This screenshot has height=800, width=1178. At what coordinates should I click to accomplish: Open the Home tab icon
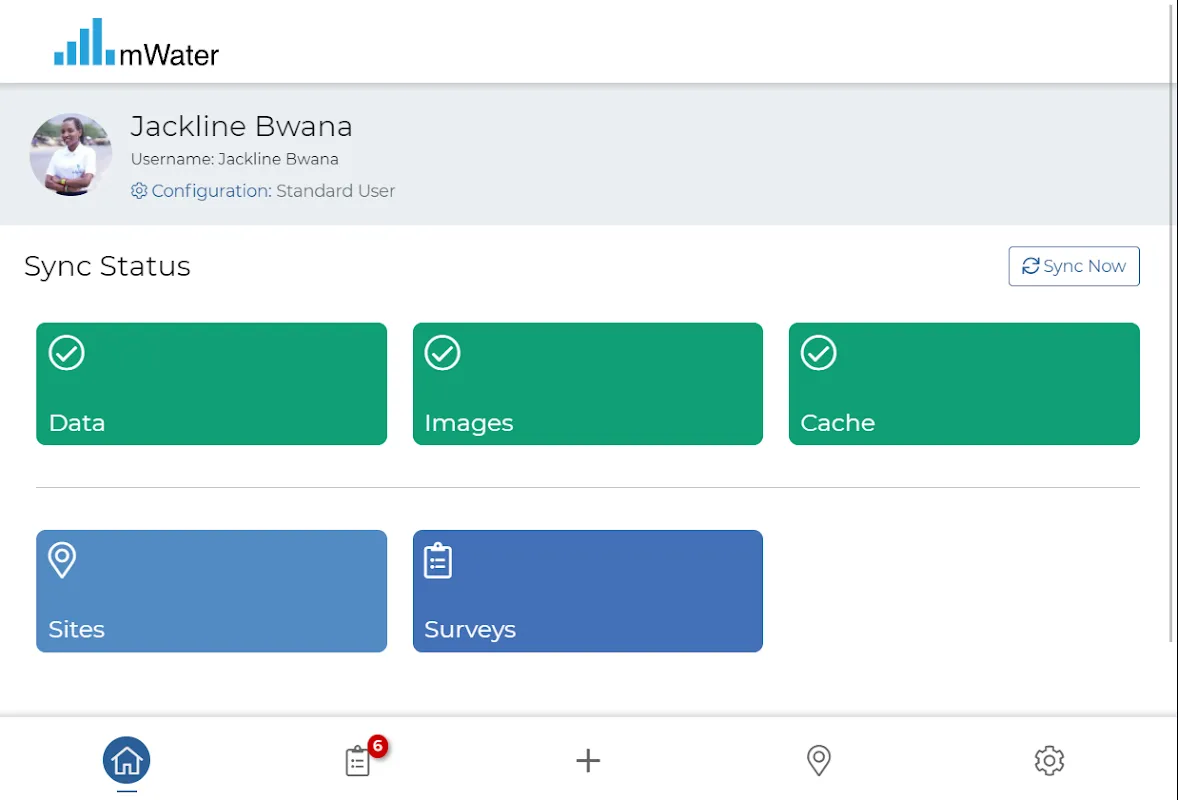[x=126, y=761]
